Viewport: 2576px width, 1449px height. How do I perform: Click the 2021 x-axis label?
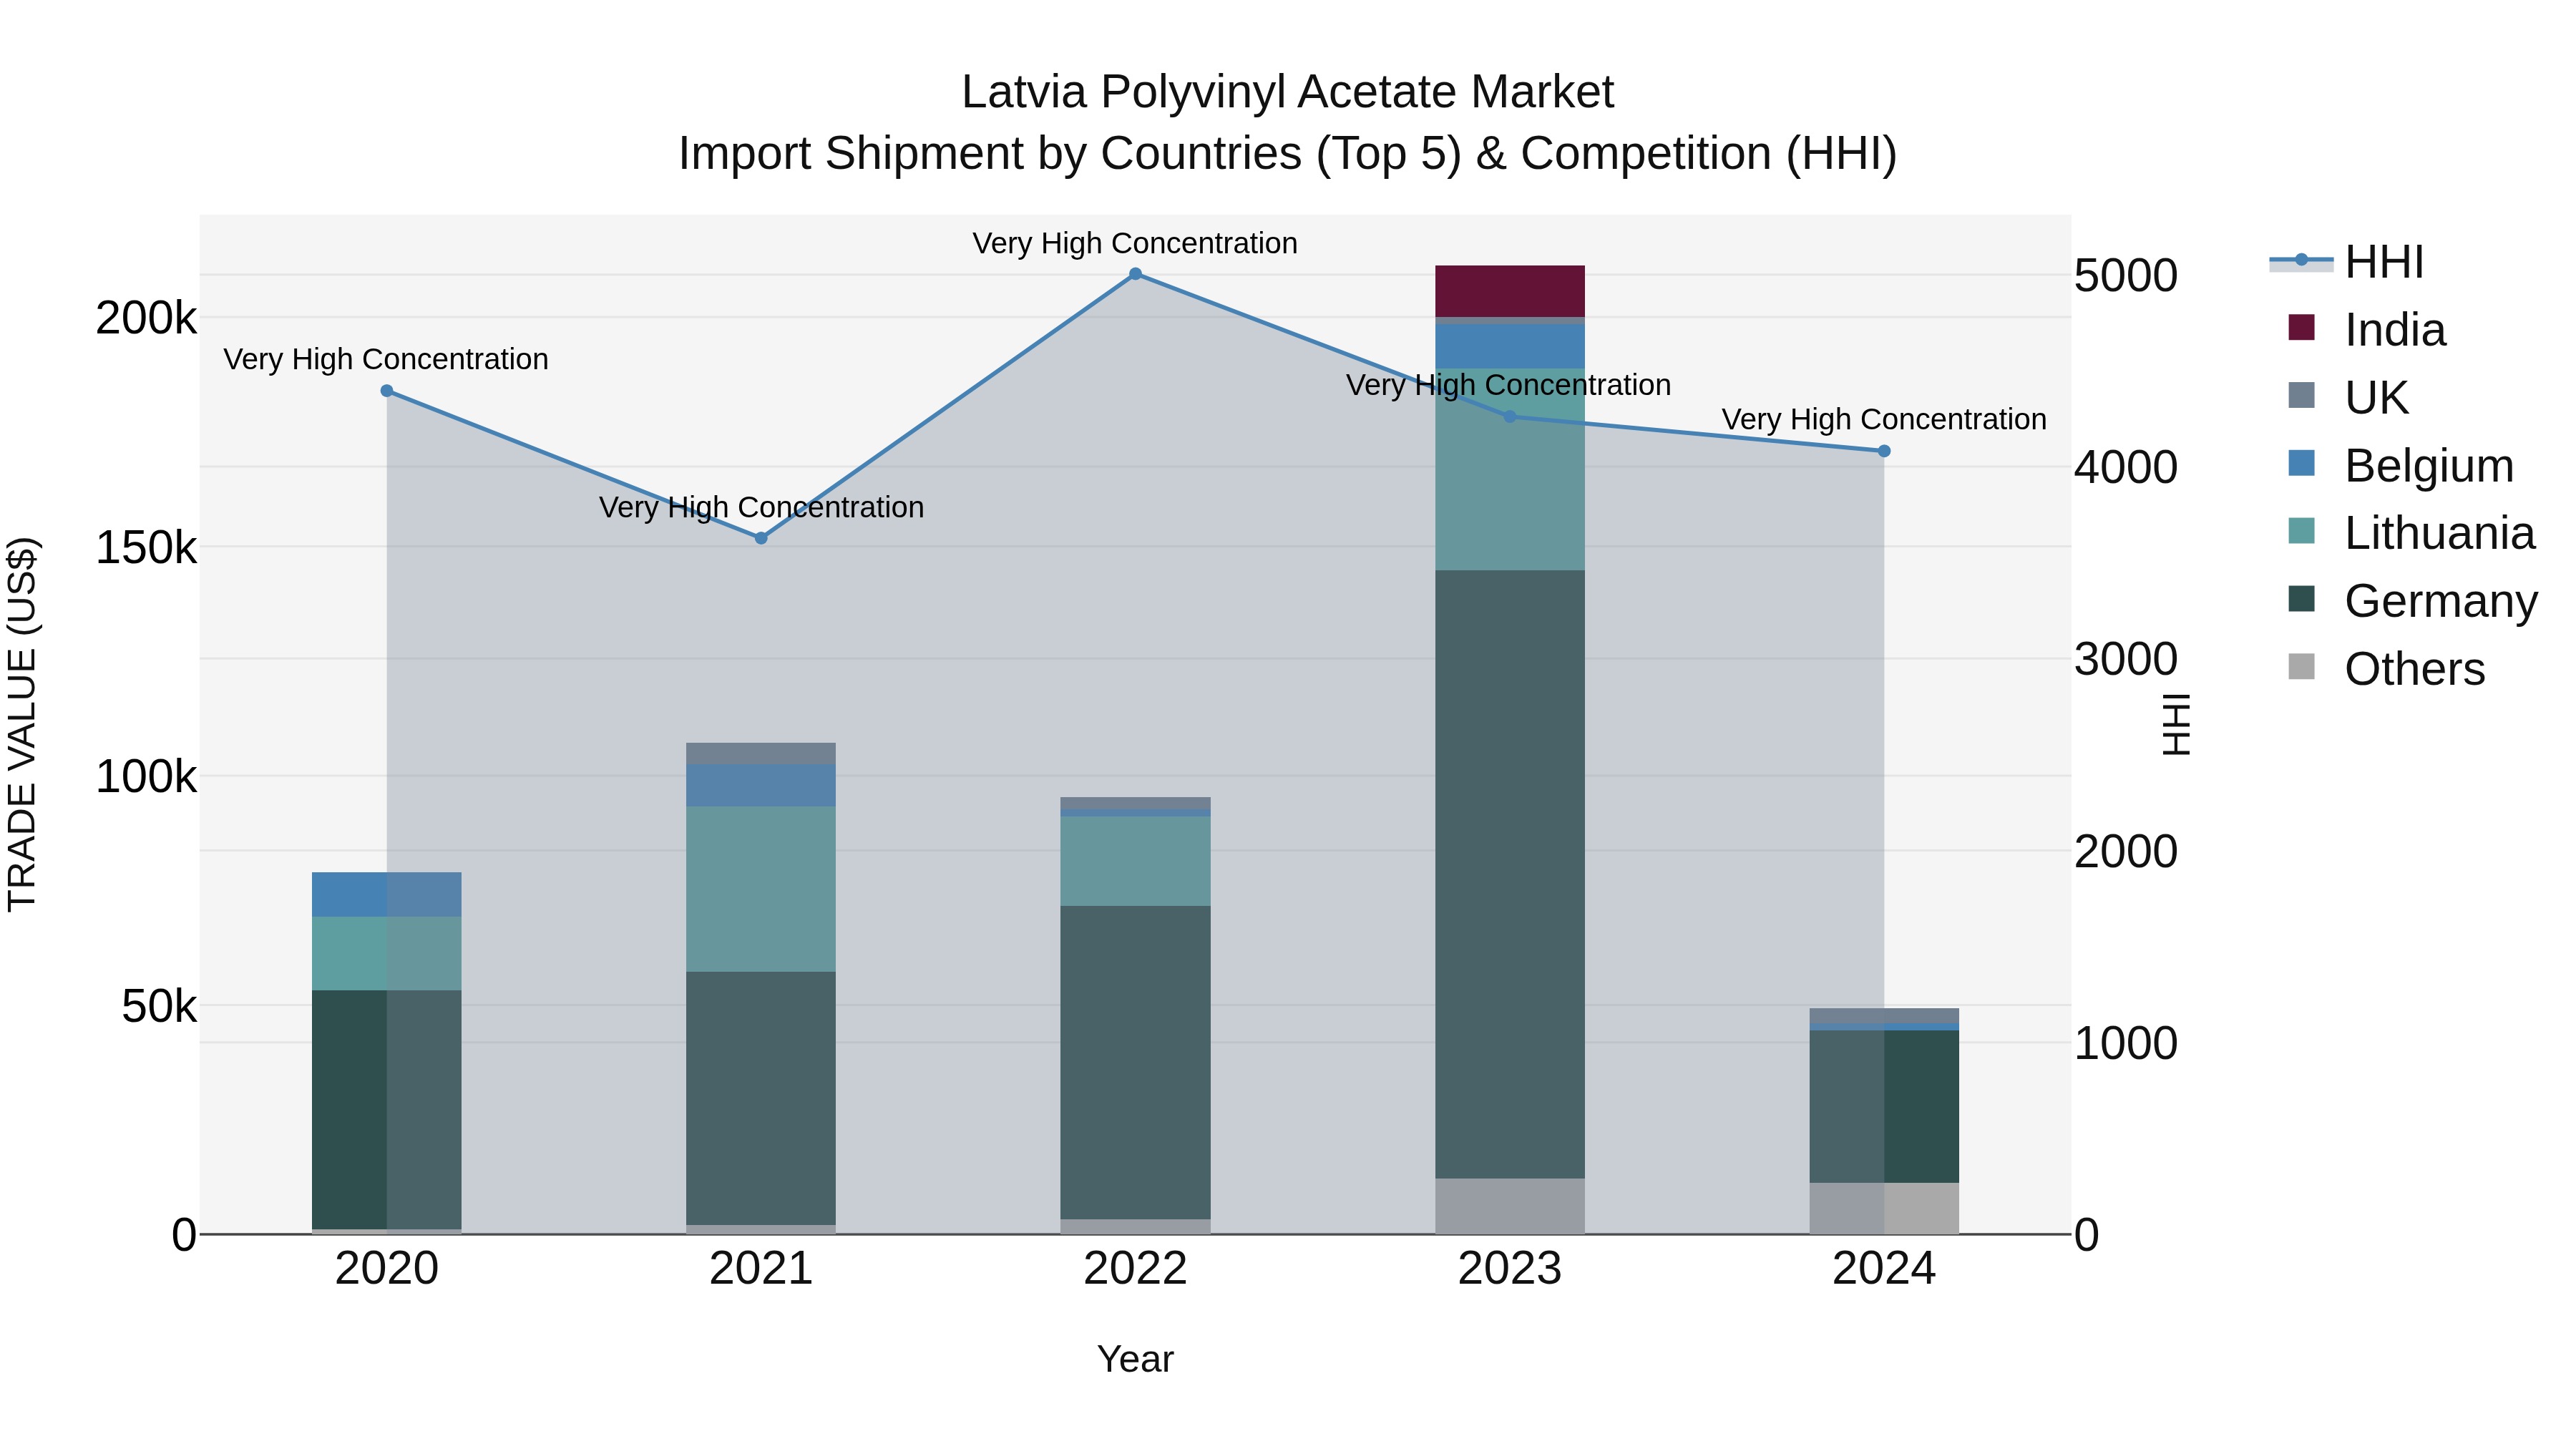(x=761, y=1269)
